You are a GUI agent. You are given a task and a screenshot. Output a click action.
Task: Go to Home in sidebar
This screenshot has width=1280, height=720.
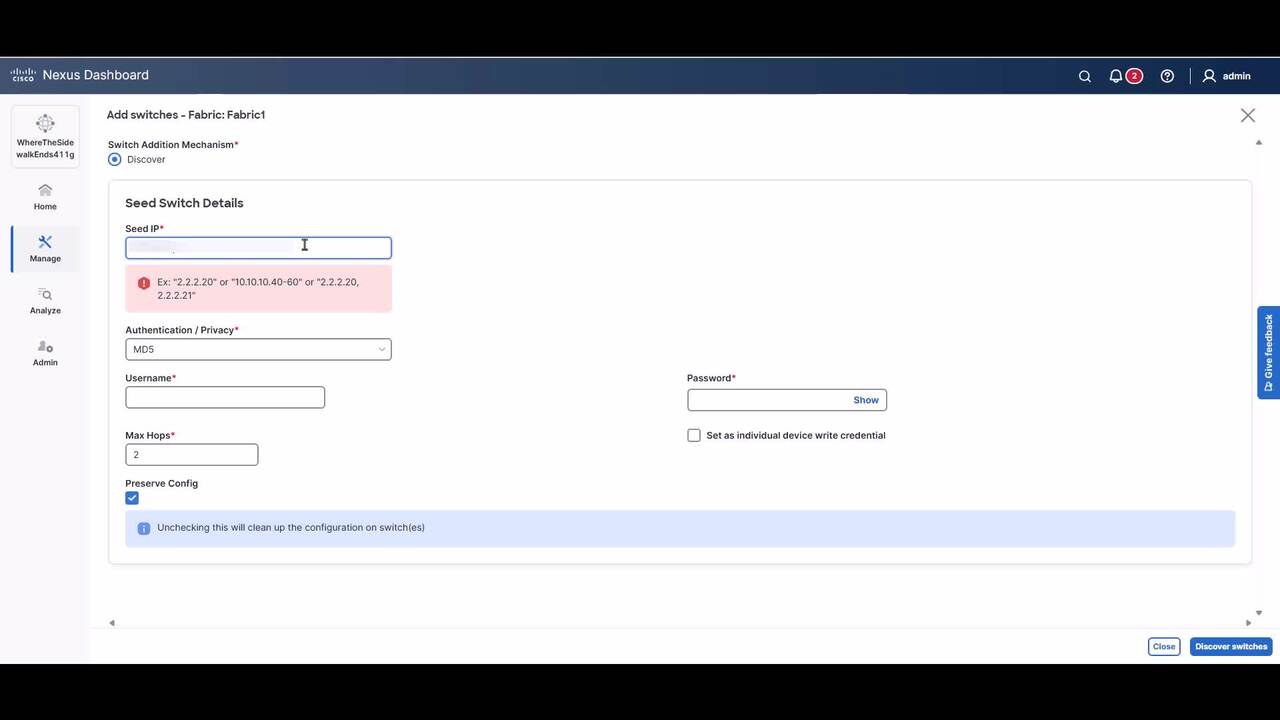pyautogui.click(x=45, y=196)
